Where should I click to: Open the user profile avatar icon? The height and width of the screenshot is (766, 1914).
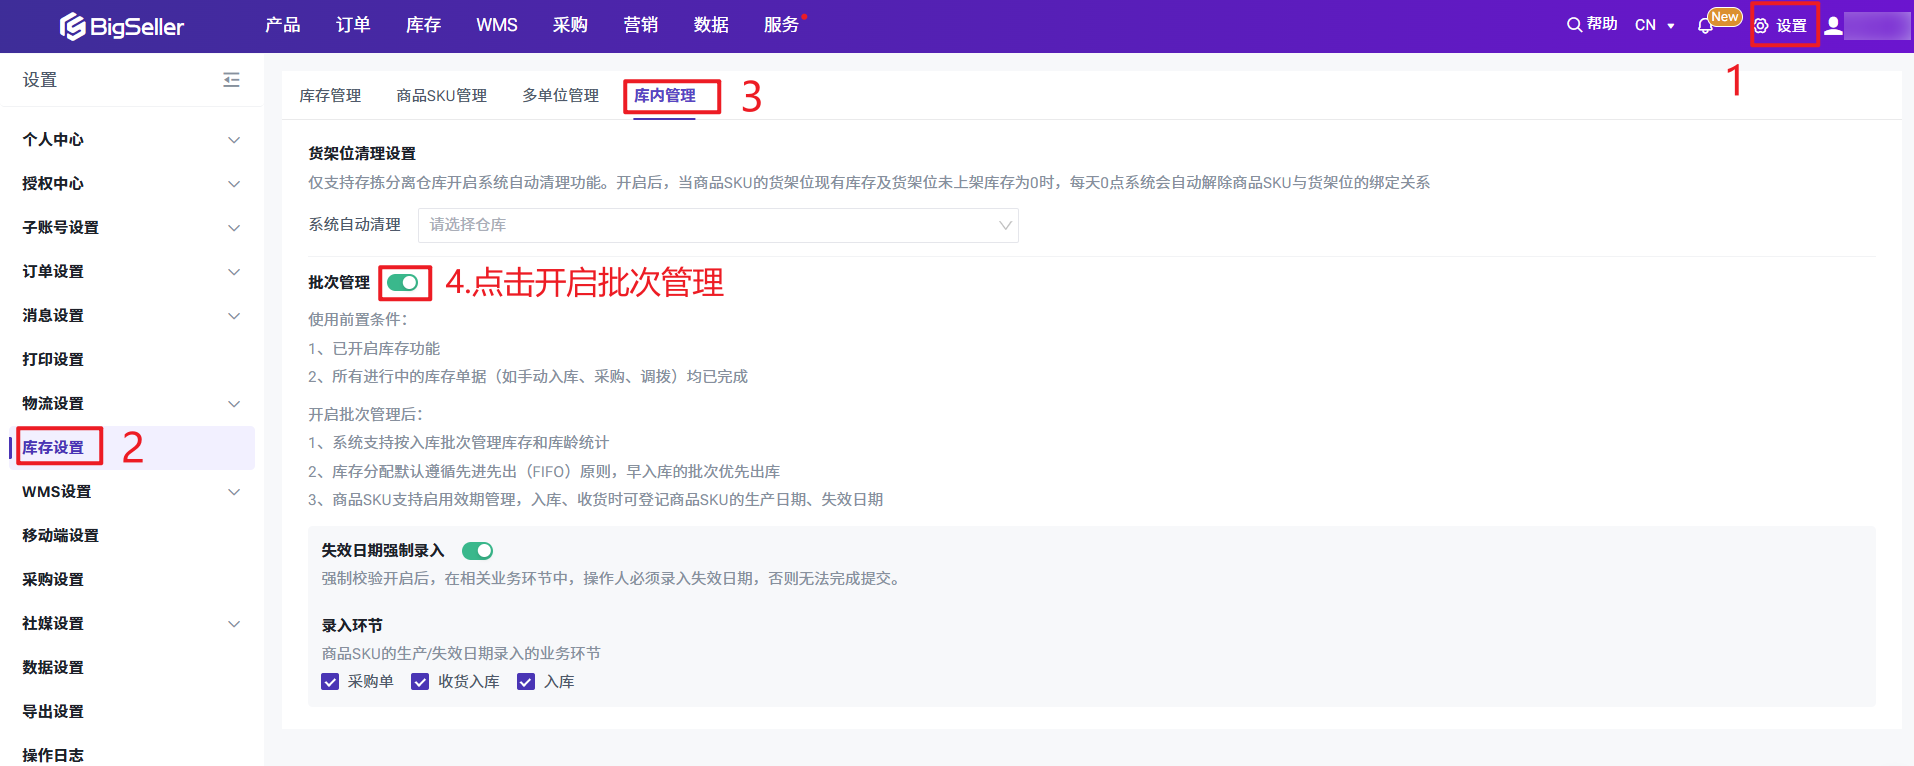tap(1833, 26)
